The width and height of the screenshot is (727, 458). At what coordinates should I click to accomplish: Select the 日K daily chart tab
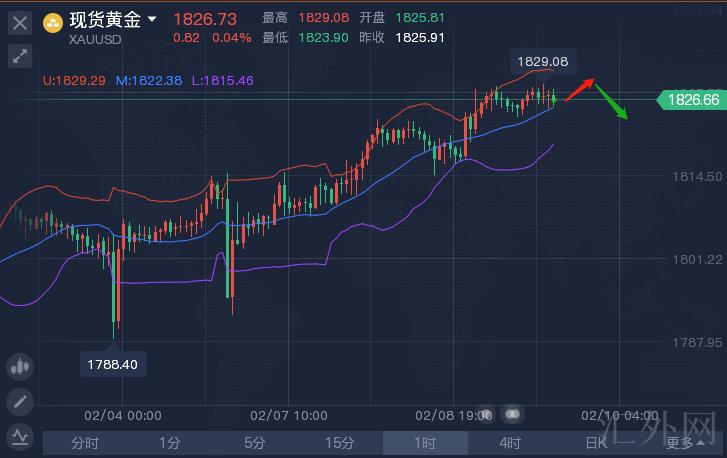coord(596,443)
